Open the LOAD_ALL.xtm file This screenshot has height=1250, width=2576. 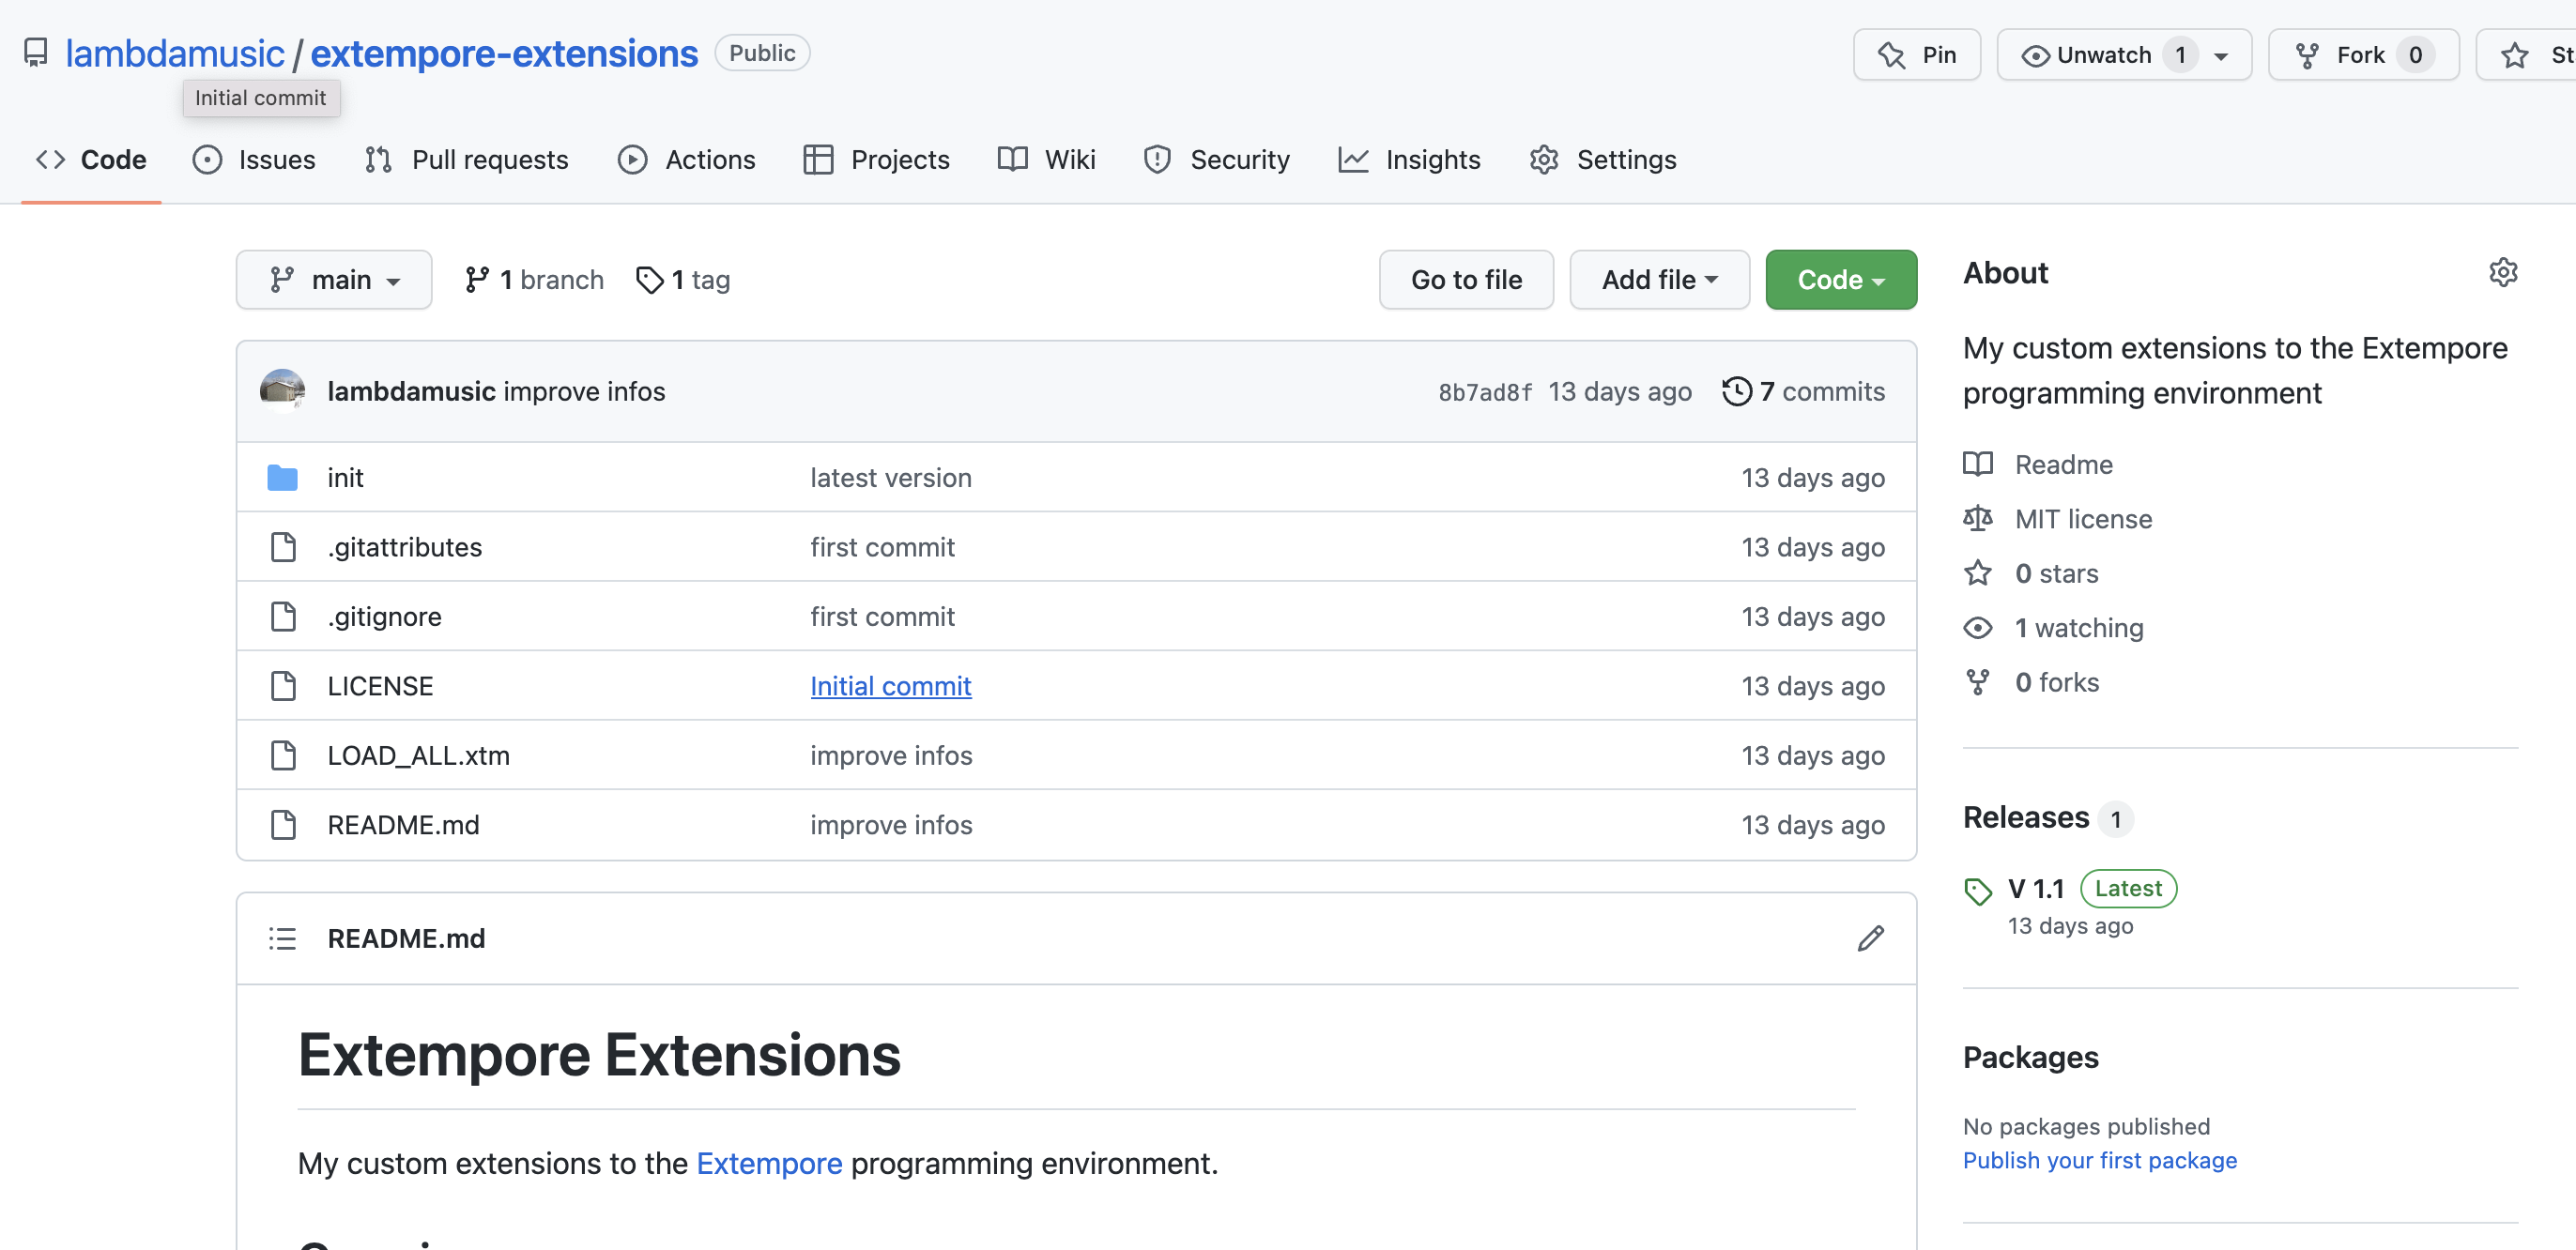point(419,756)
